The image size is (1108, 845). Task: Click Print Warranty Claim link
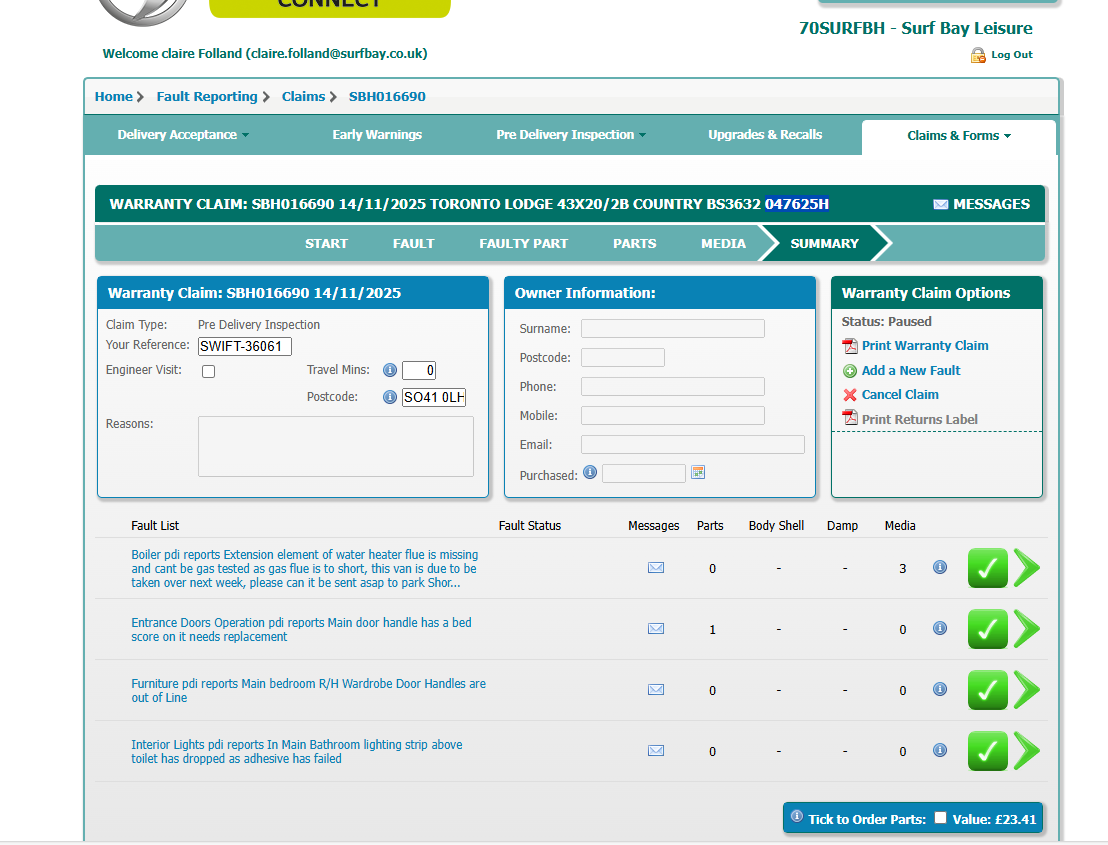[925, 345]
